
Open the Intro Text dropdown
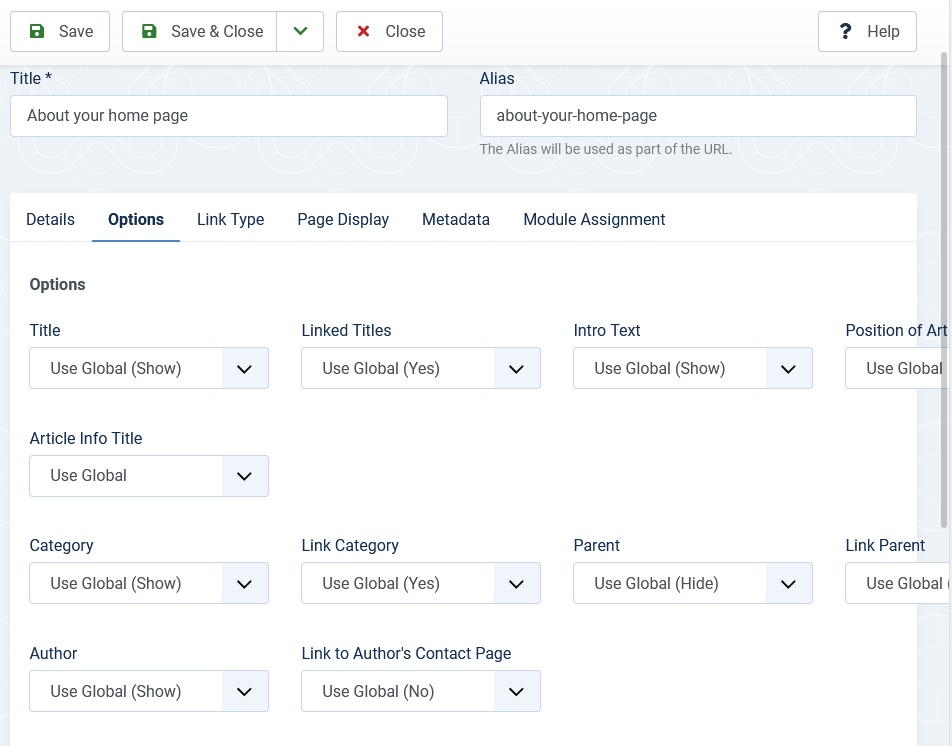click(x=693, y=368)
